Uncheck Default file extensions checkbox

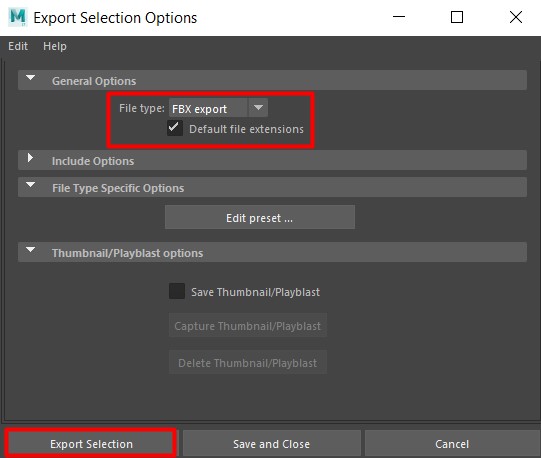[175, 128]
